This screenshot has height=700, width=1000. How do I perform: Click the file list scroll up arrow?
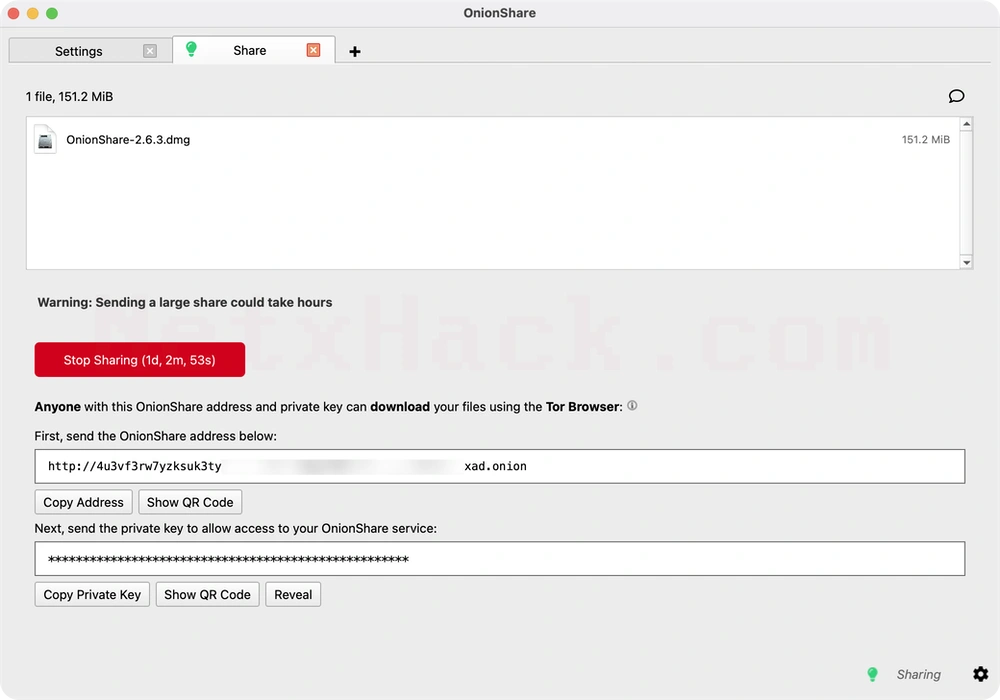[x=966, y=124]
